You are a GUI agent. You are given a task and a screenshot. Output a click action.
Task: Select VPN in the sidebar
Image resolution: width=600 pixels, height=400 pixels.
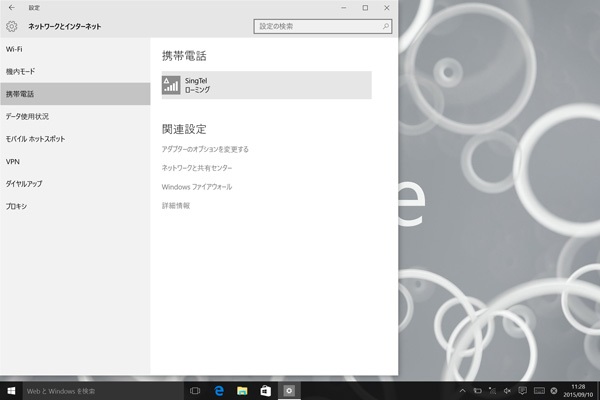point(75,162)
